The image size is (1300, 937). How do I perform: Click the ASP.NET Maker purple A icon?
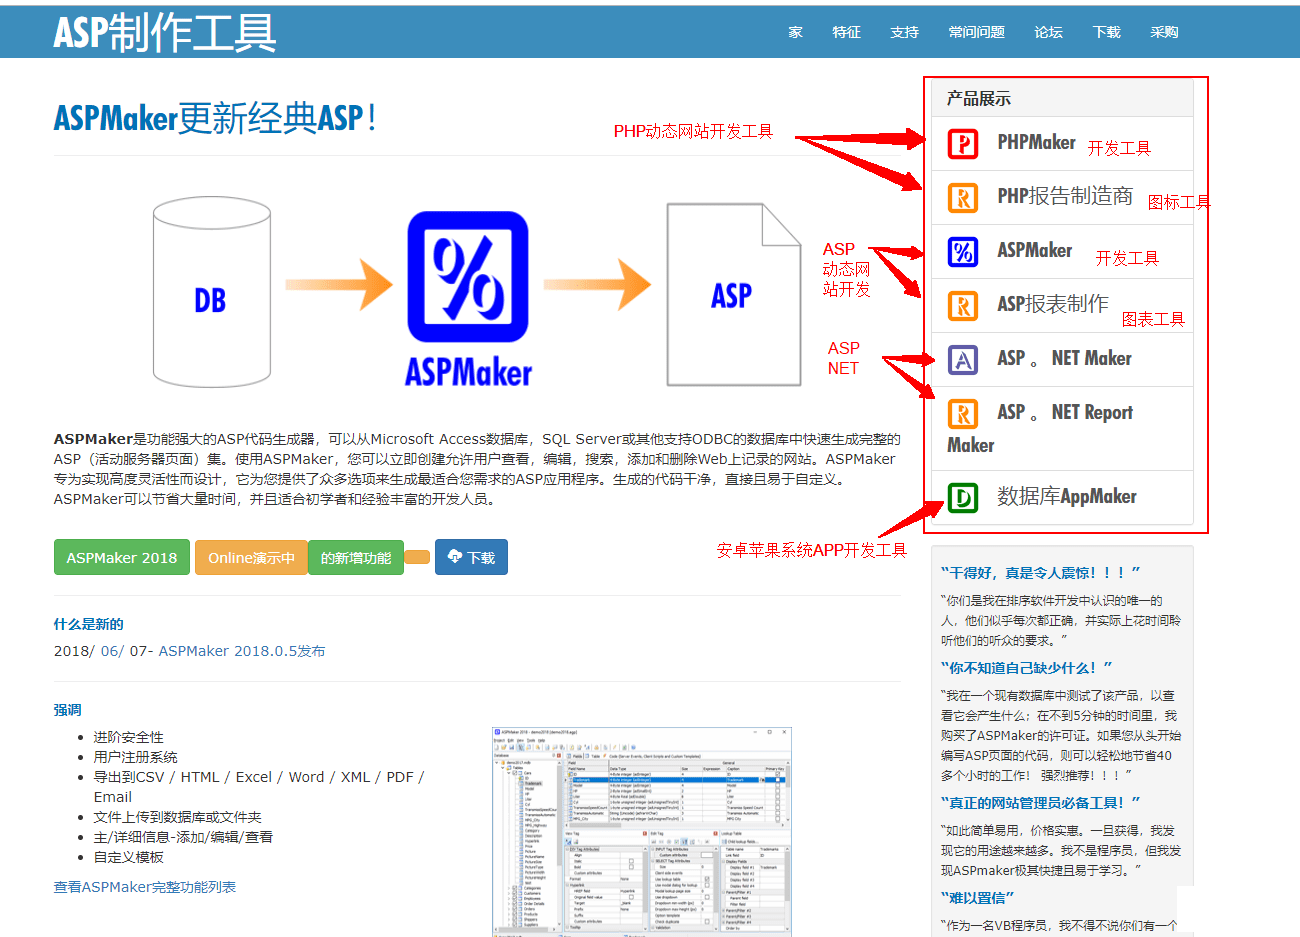tap(963, 360)
